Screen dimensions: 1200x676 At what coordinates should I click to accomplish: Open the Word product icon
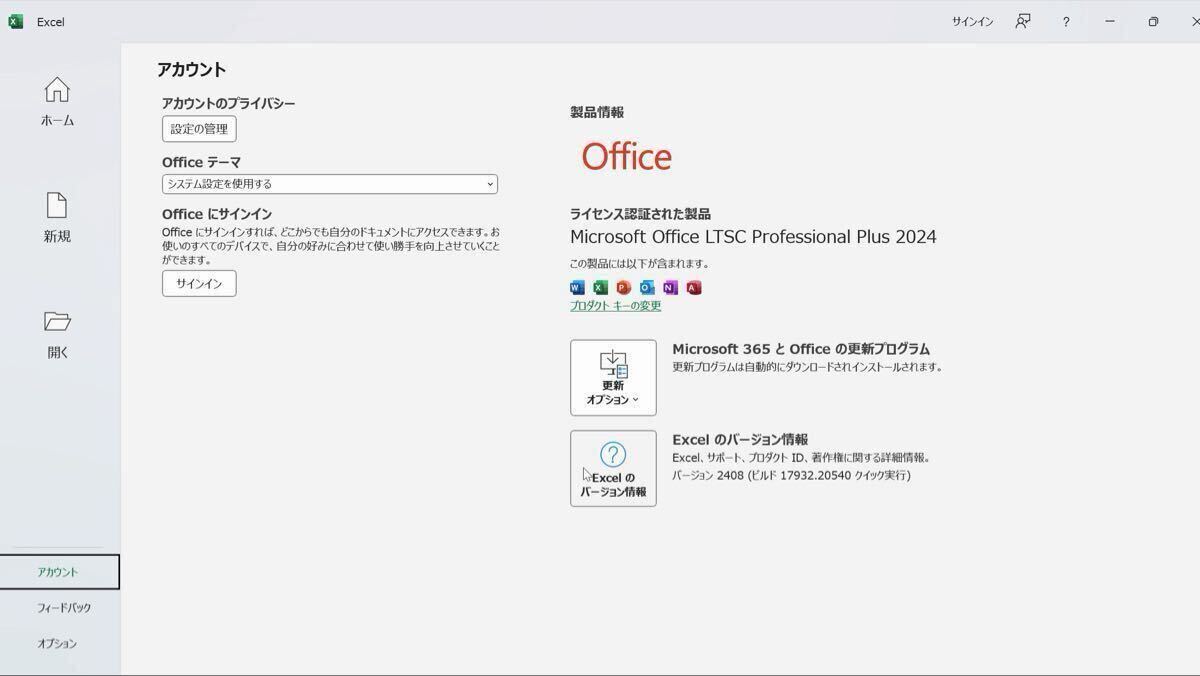click(576, 287)
